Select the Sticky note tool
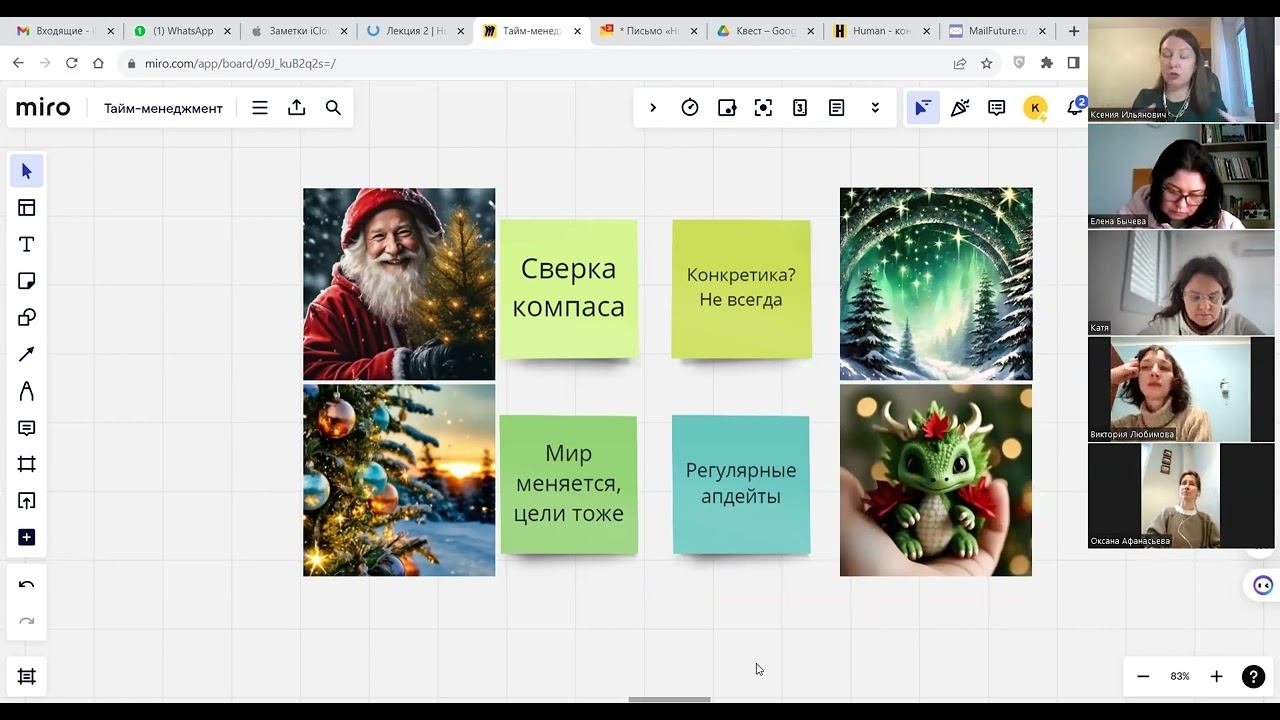1280x720 pixels. click(27, 281)
